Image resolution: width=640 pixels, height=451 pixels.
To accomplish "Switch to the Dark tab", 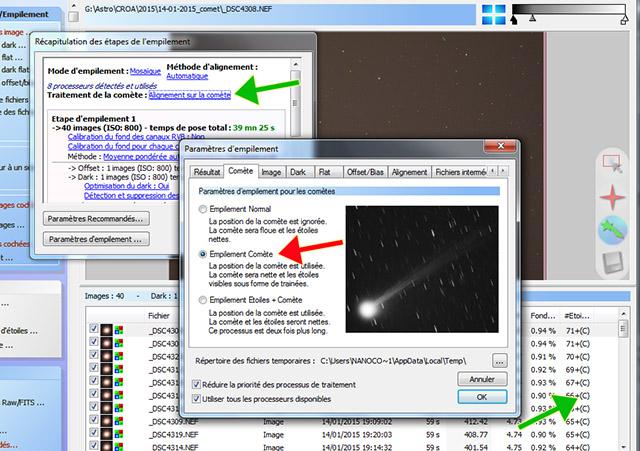I will [298, 172].
